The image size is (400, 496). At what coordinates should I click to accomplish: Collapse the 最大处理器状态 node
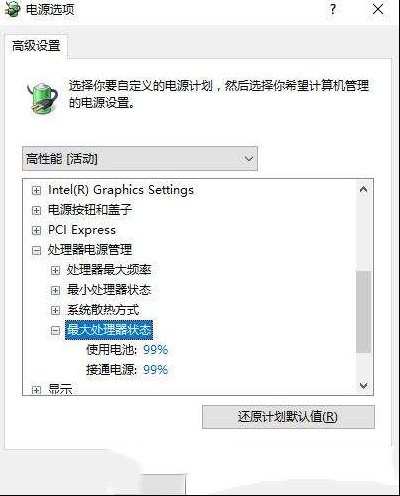click(55, 330)
